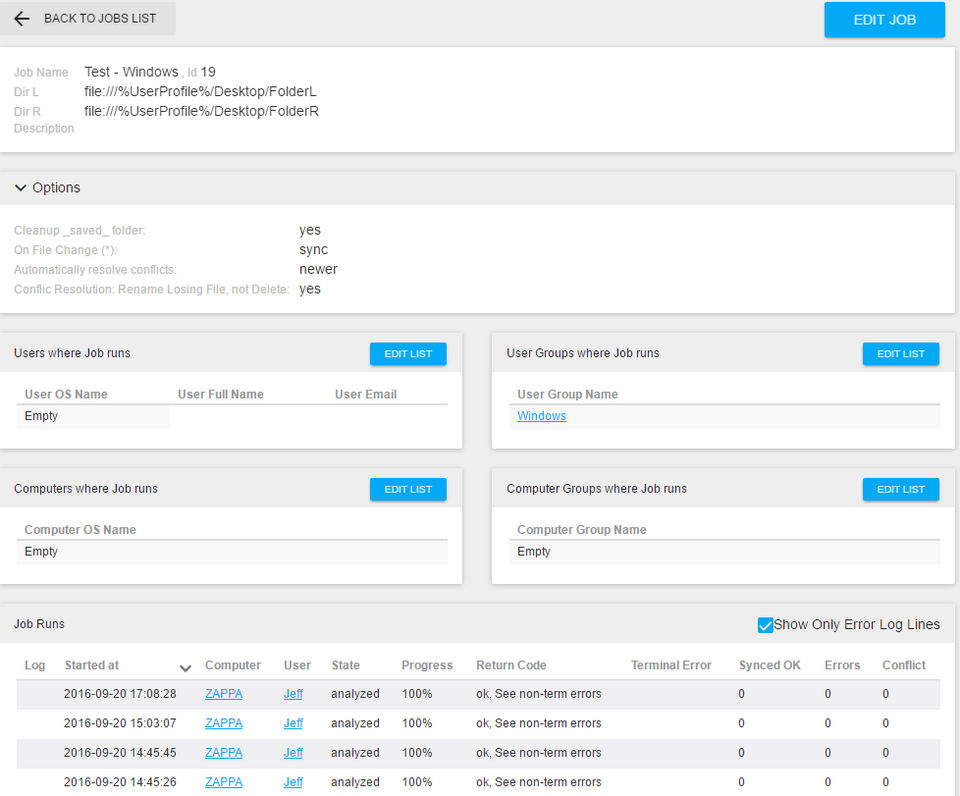Screen dimensions: 960x796
Task: Click return code of 17:08:28 run
Action: [539, 694]
